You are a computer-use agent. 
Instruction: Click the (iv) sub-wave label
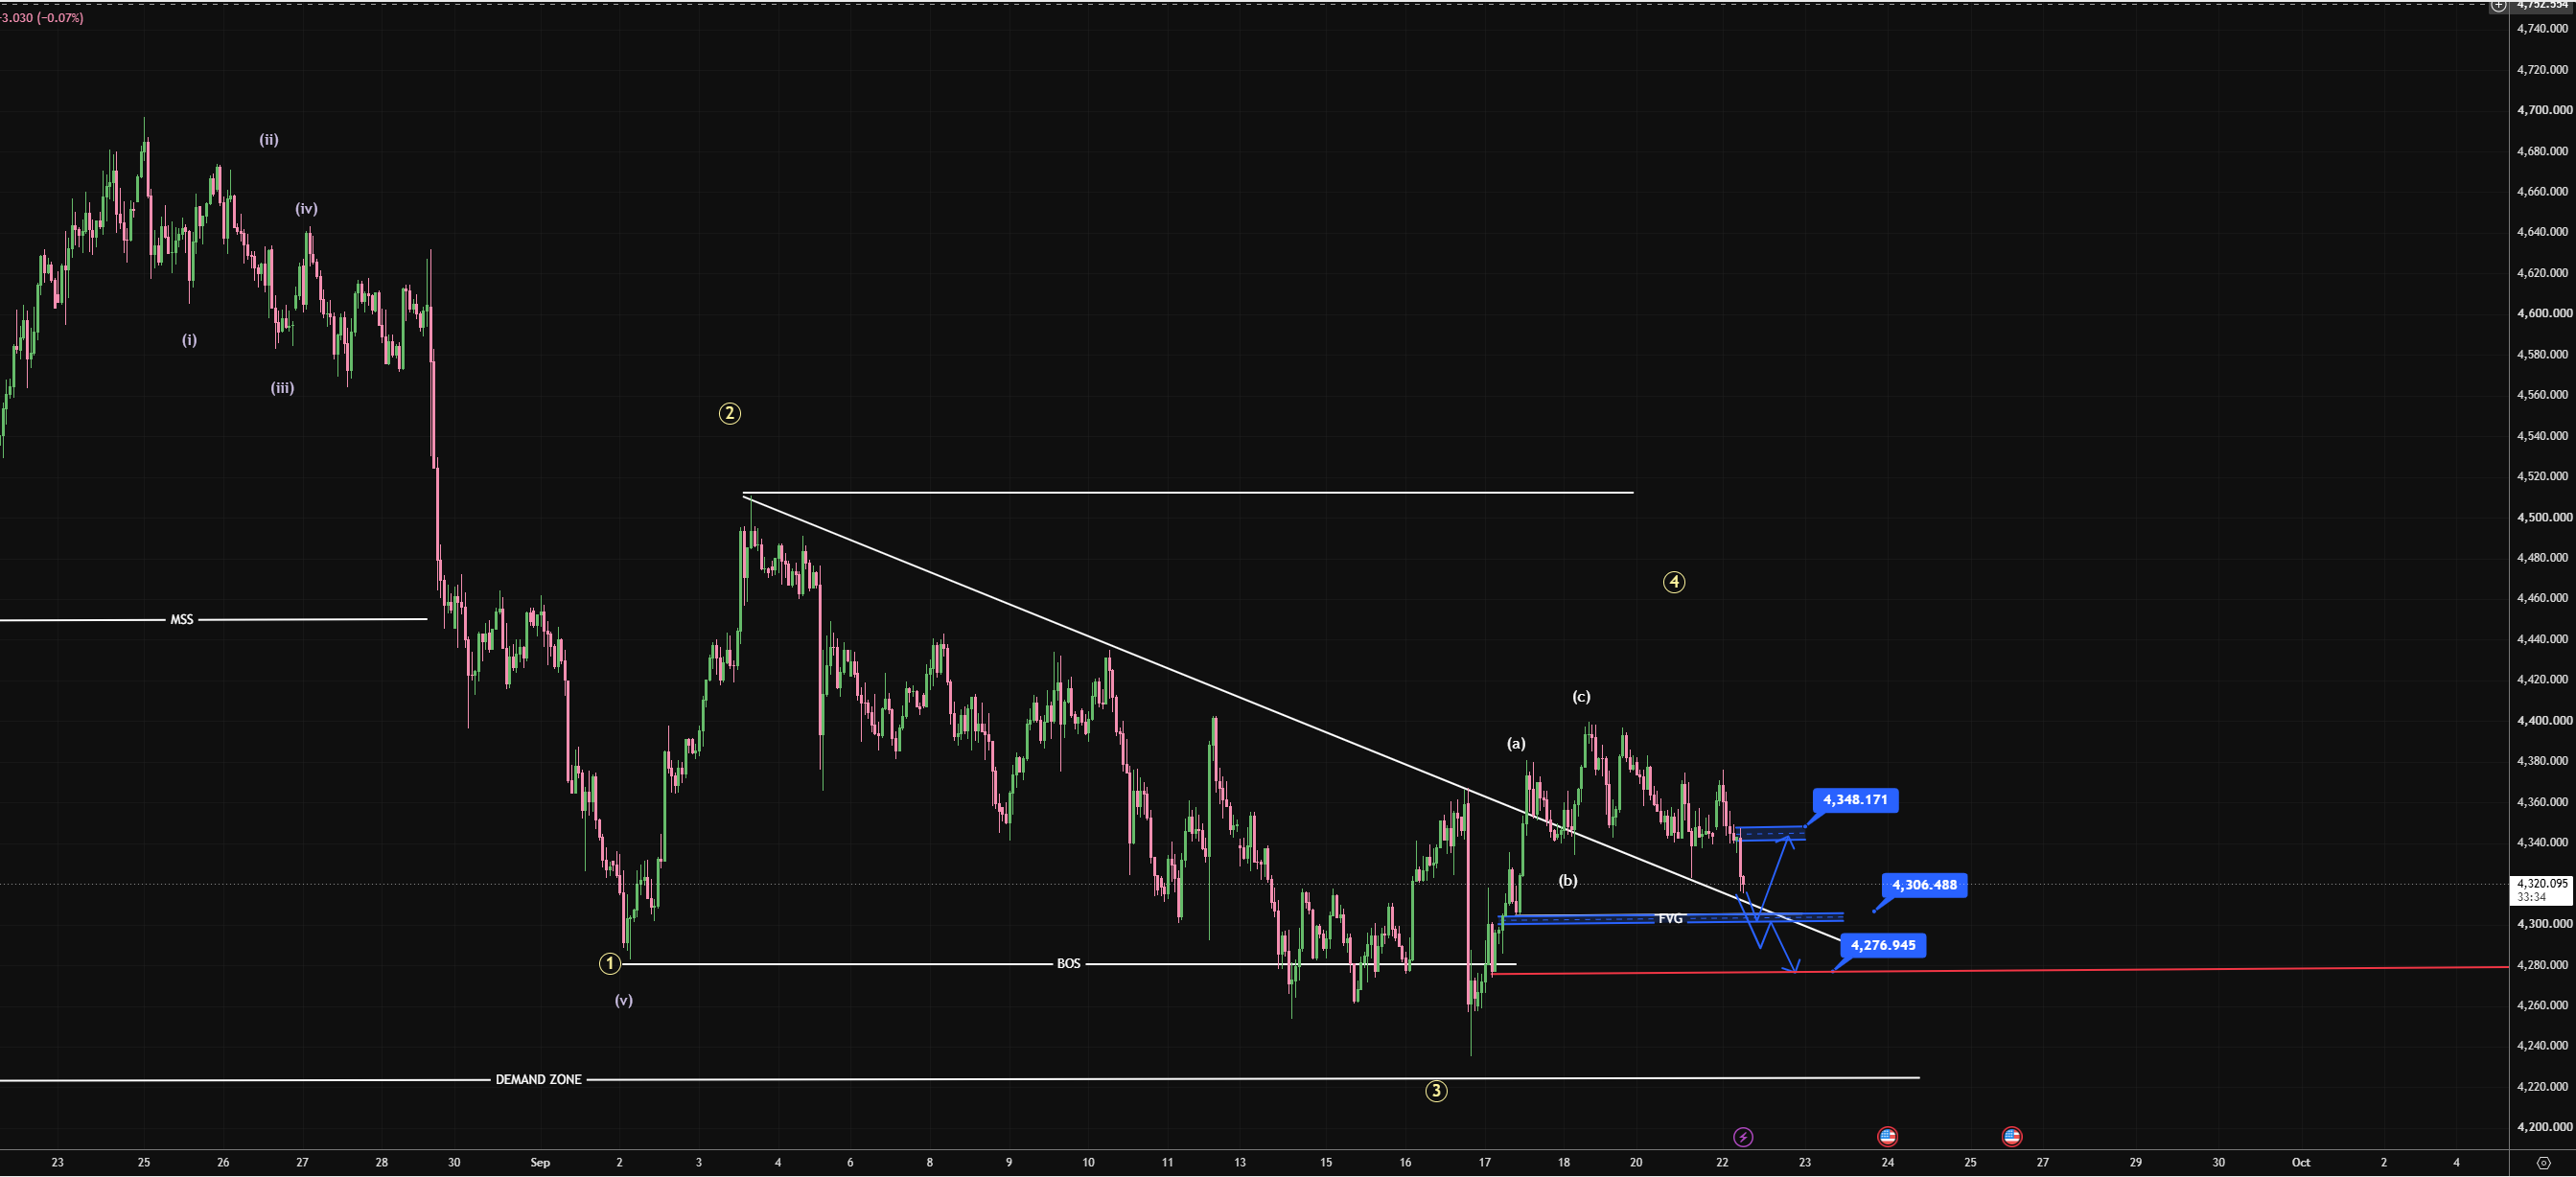[x=306, y=209]
